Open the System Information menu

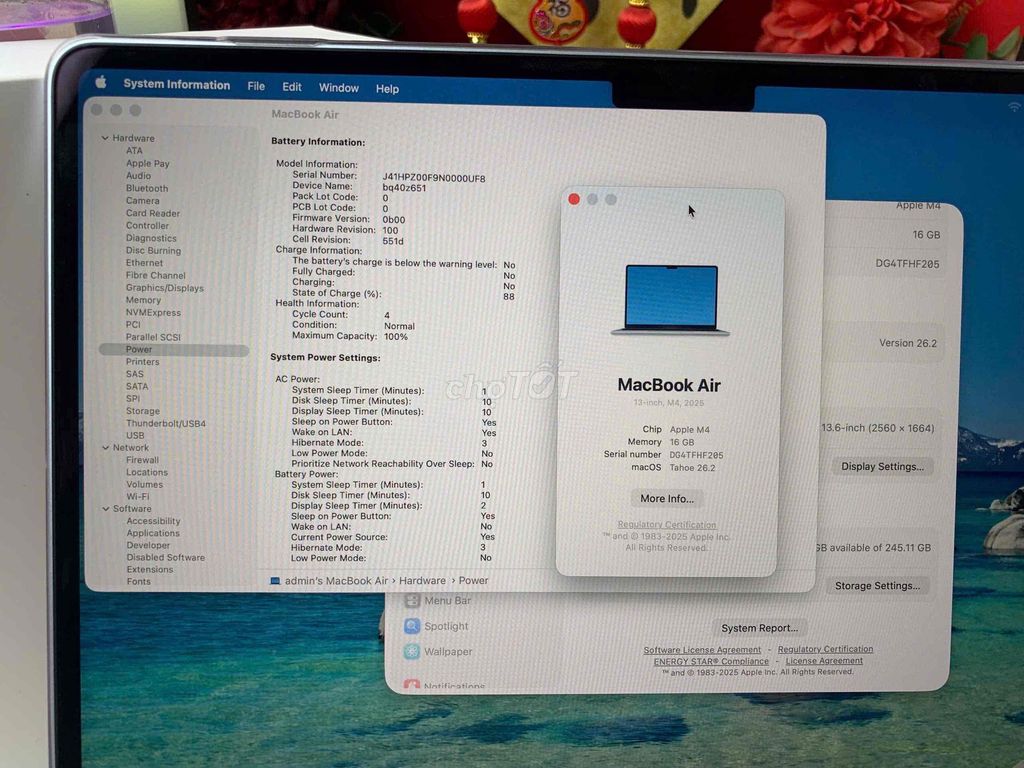pyautogui.click(x=176, y=85)
